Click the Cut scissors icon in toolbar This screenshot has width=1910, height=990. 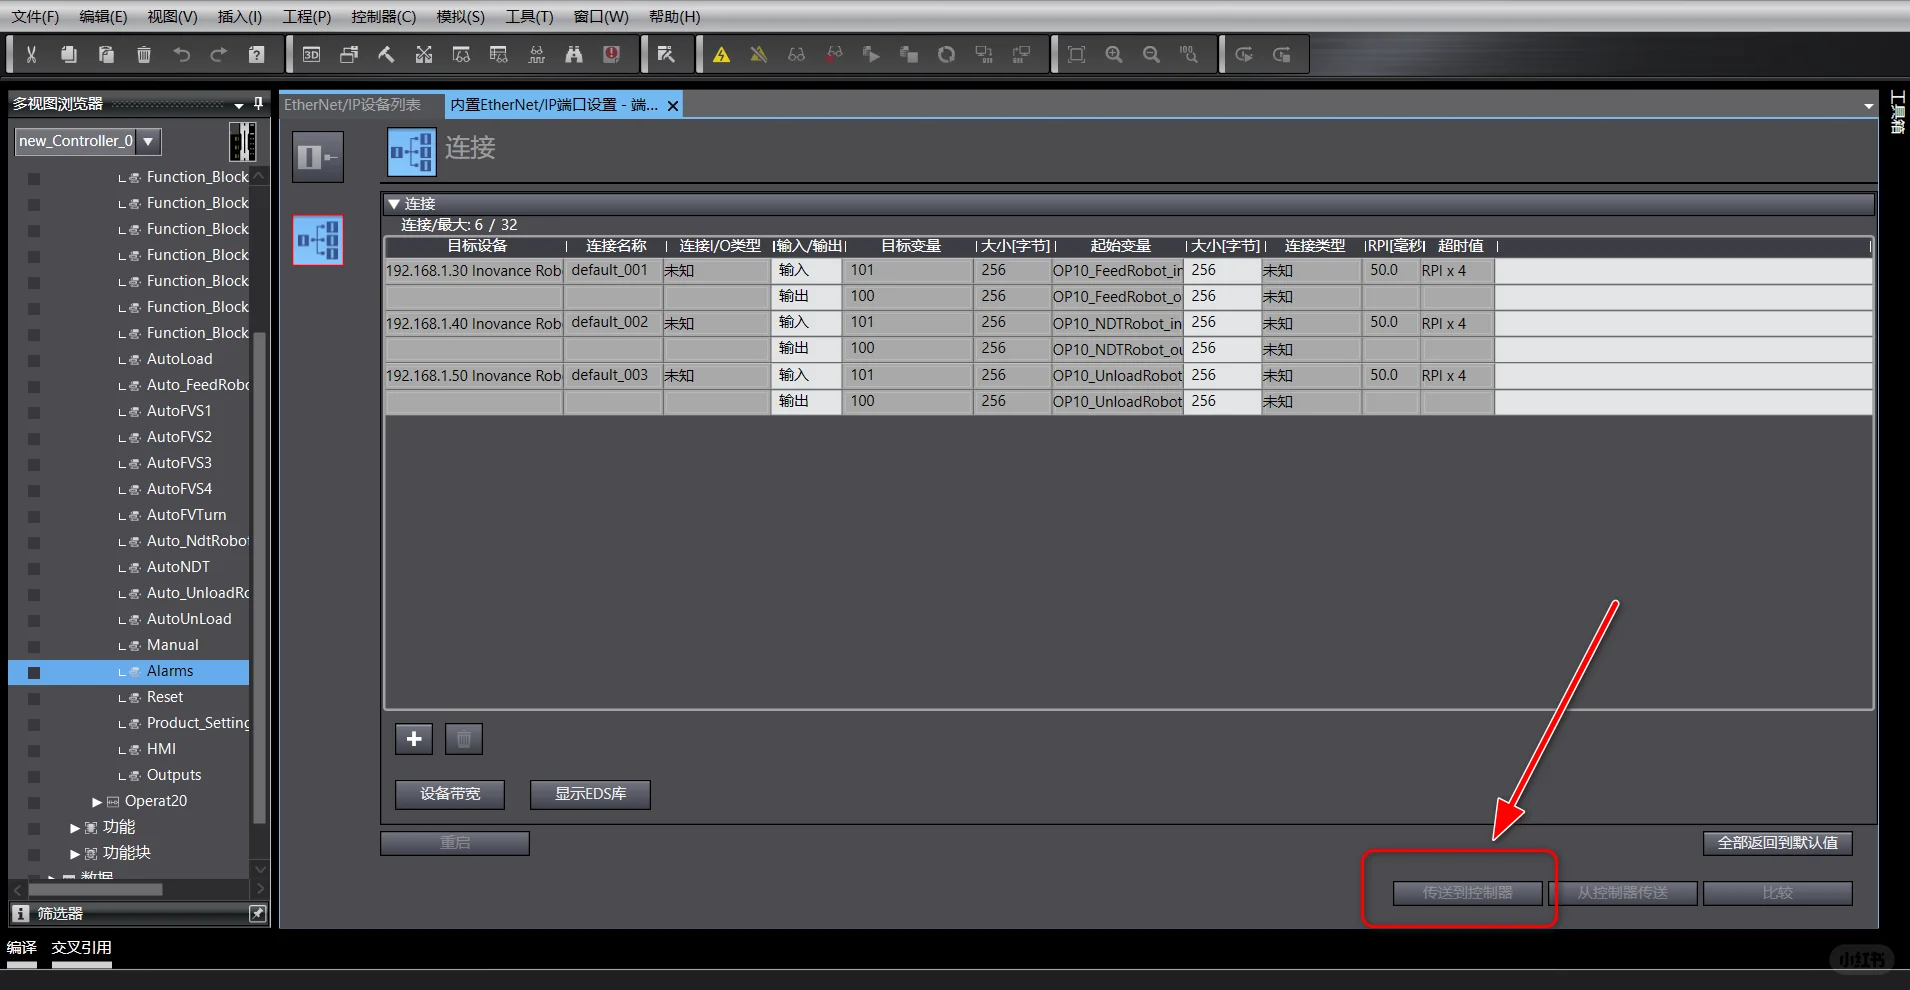[x=31, y=55]
